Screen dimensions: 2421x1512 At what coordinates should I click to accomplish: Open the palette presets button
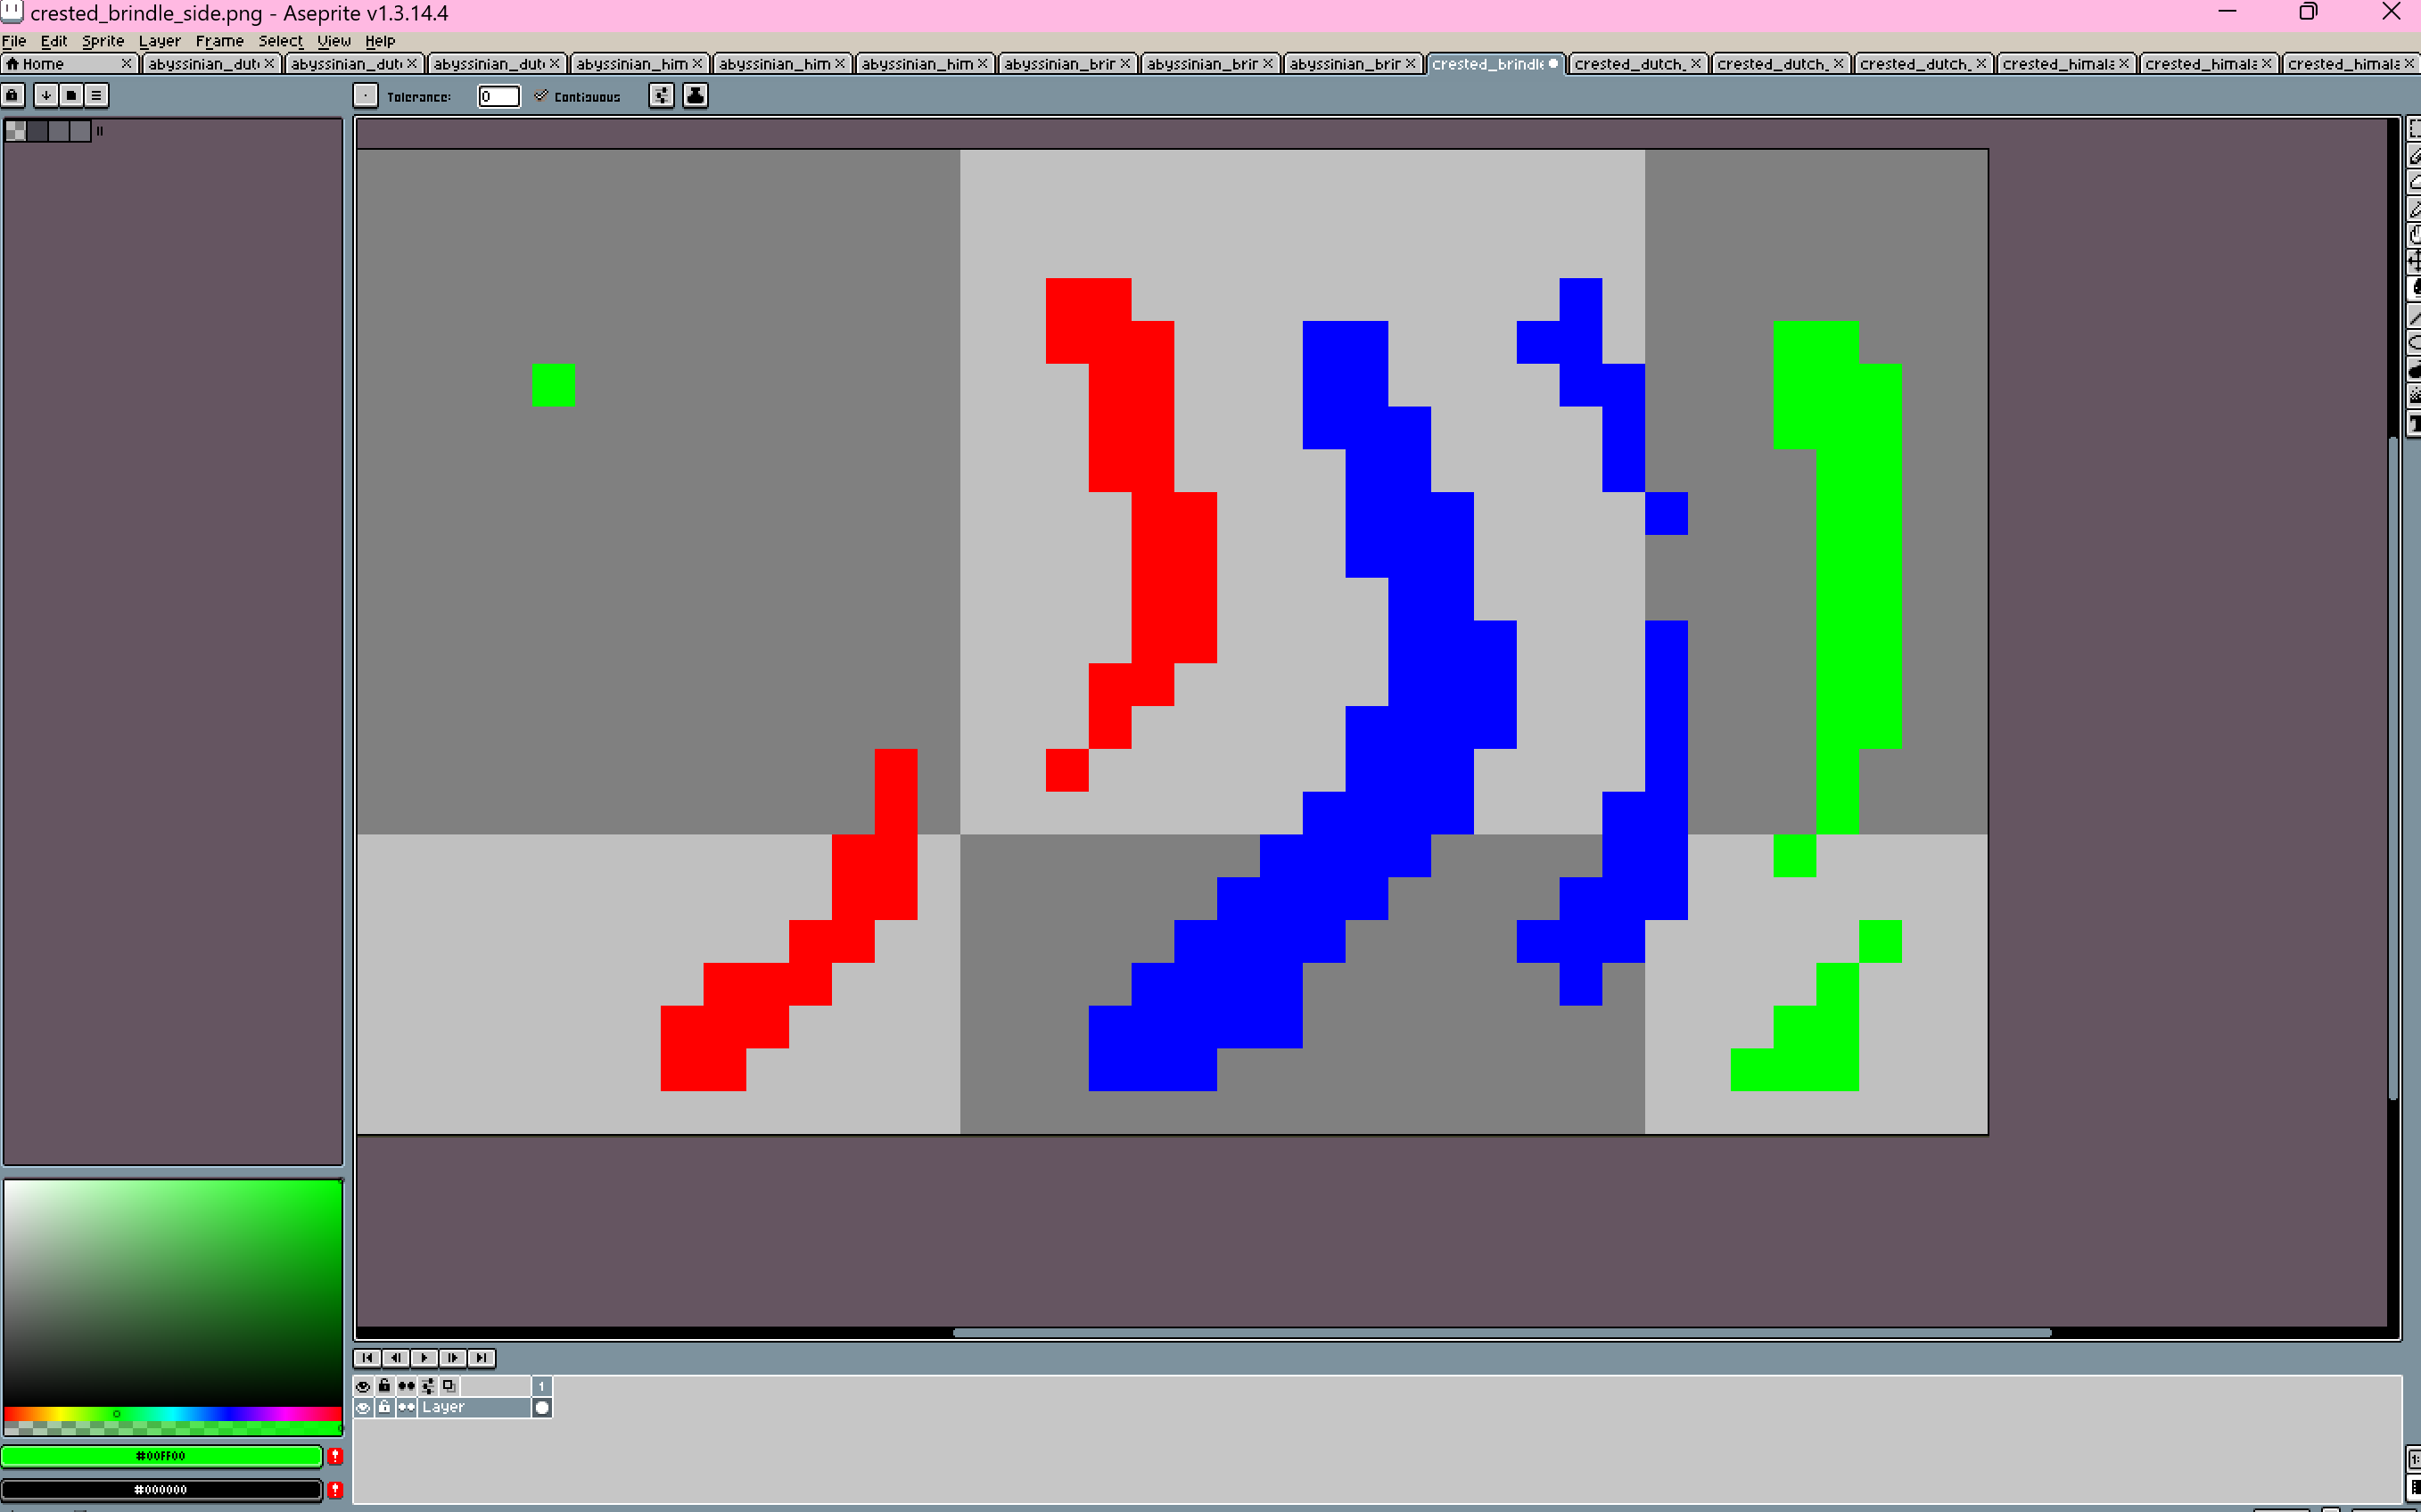coord(71,95)
